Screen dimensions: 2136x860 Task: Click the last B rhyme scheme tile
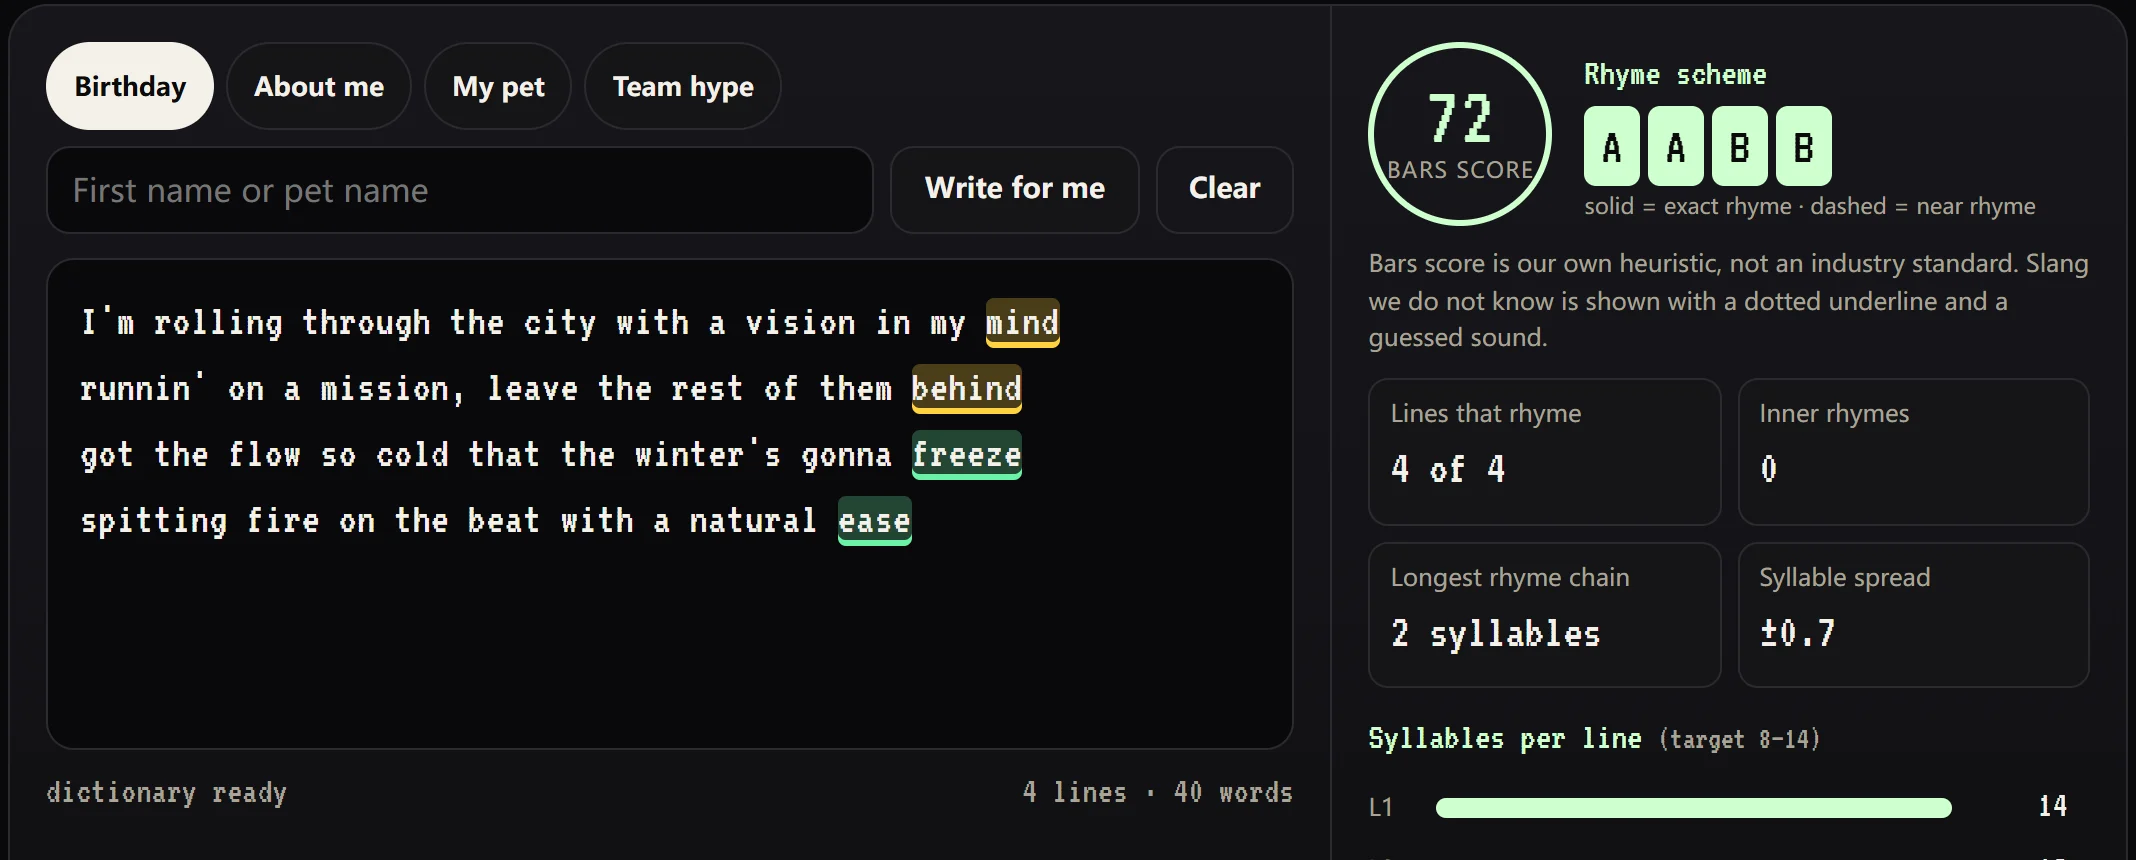[1804, 146]
